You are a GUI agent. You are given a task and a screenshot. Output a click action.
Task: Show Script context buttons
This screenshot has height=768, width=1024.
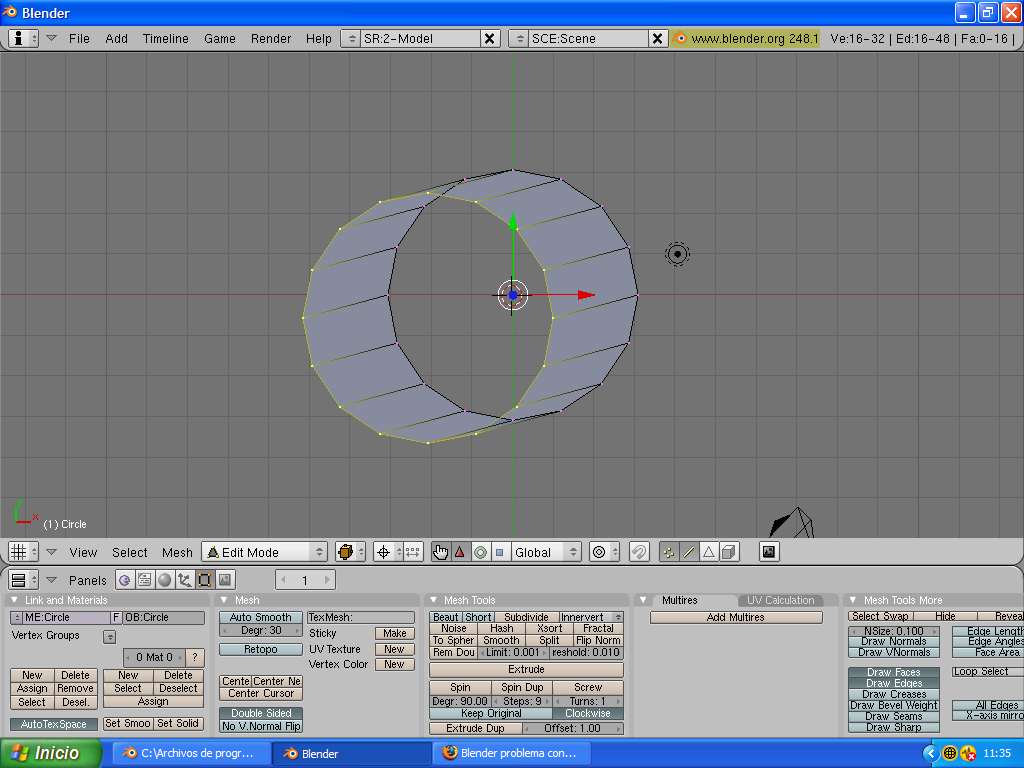tap(145, 579)
